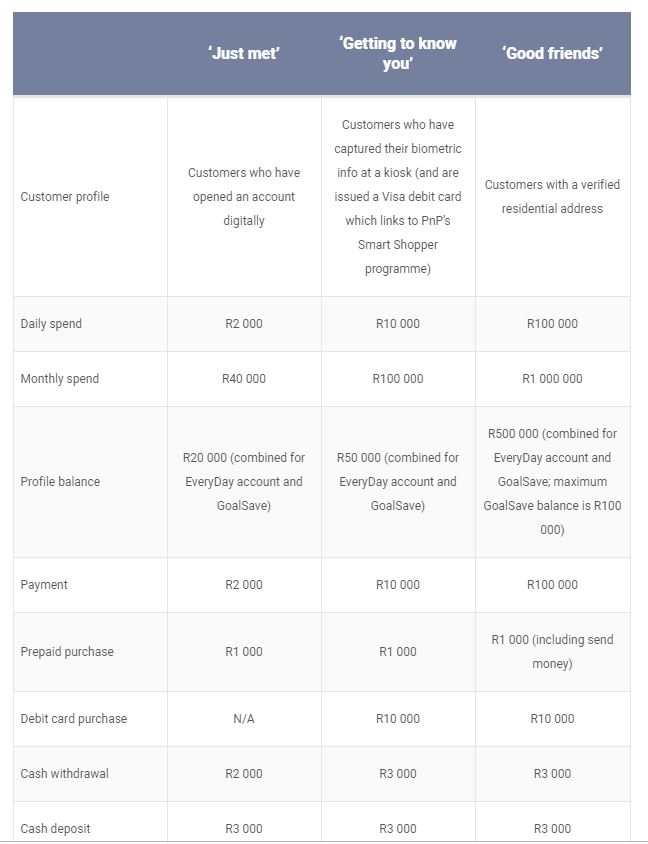
Task: Select the 'Profile balance' row label
Action: coord(60,482)
